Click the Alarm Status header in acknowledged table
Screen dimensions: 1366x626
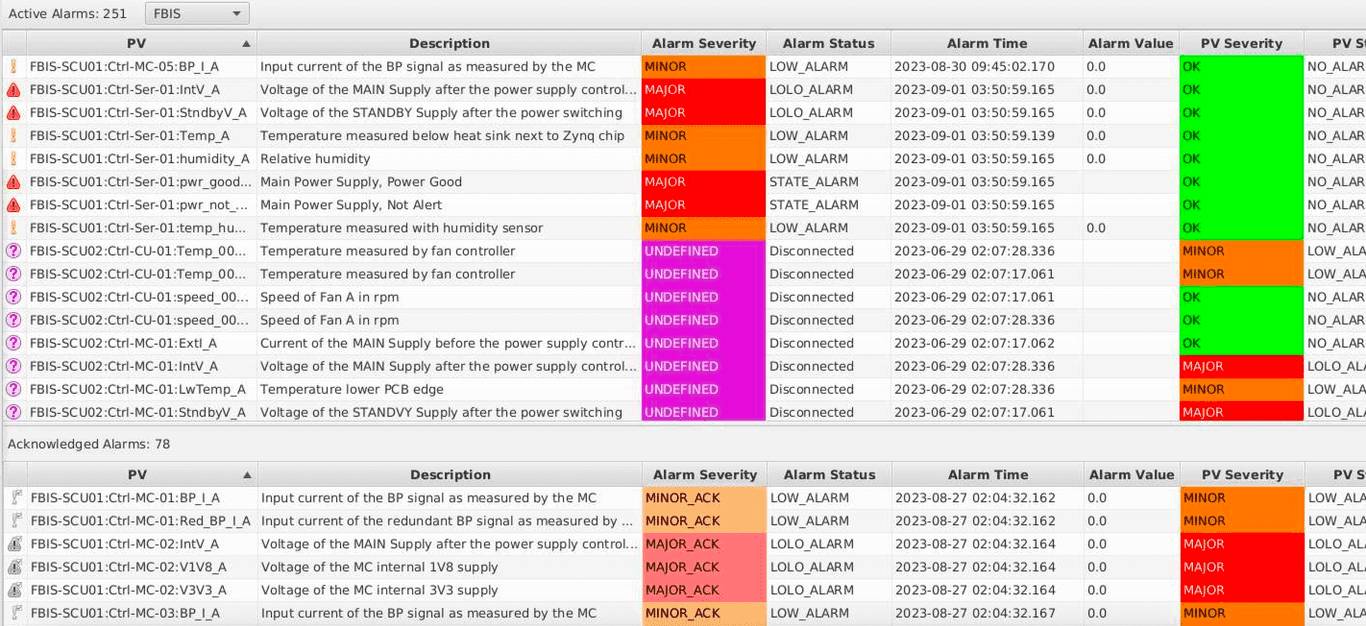(x=829, y=475)
